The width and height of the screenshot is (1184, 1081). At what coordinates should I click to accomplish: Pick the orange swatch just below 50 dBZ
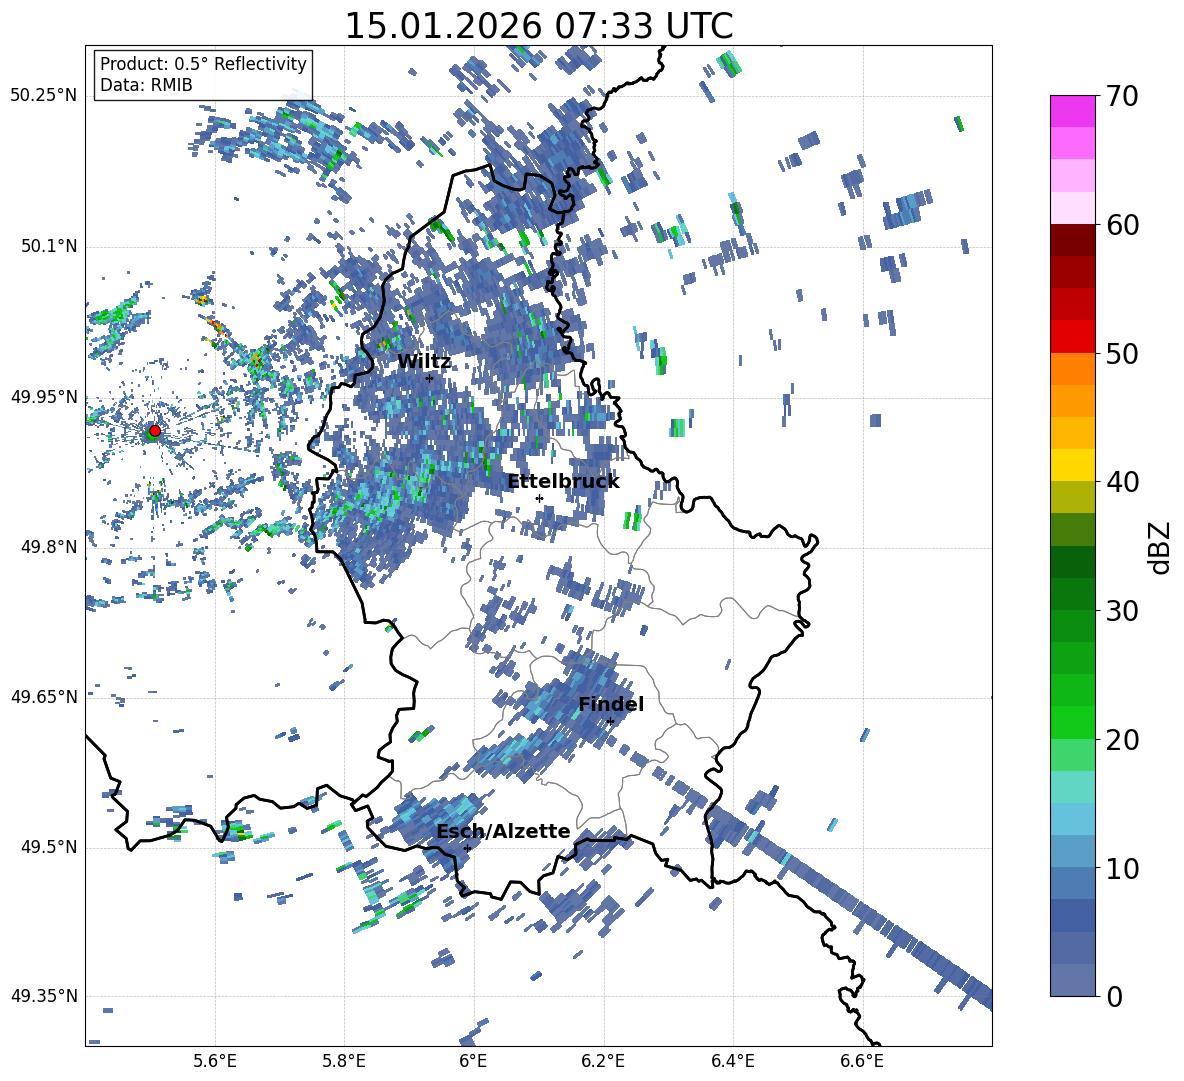(1072, 368)
